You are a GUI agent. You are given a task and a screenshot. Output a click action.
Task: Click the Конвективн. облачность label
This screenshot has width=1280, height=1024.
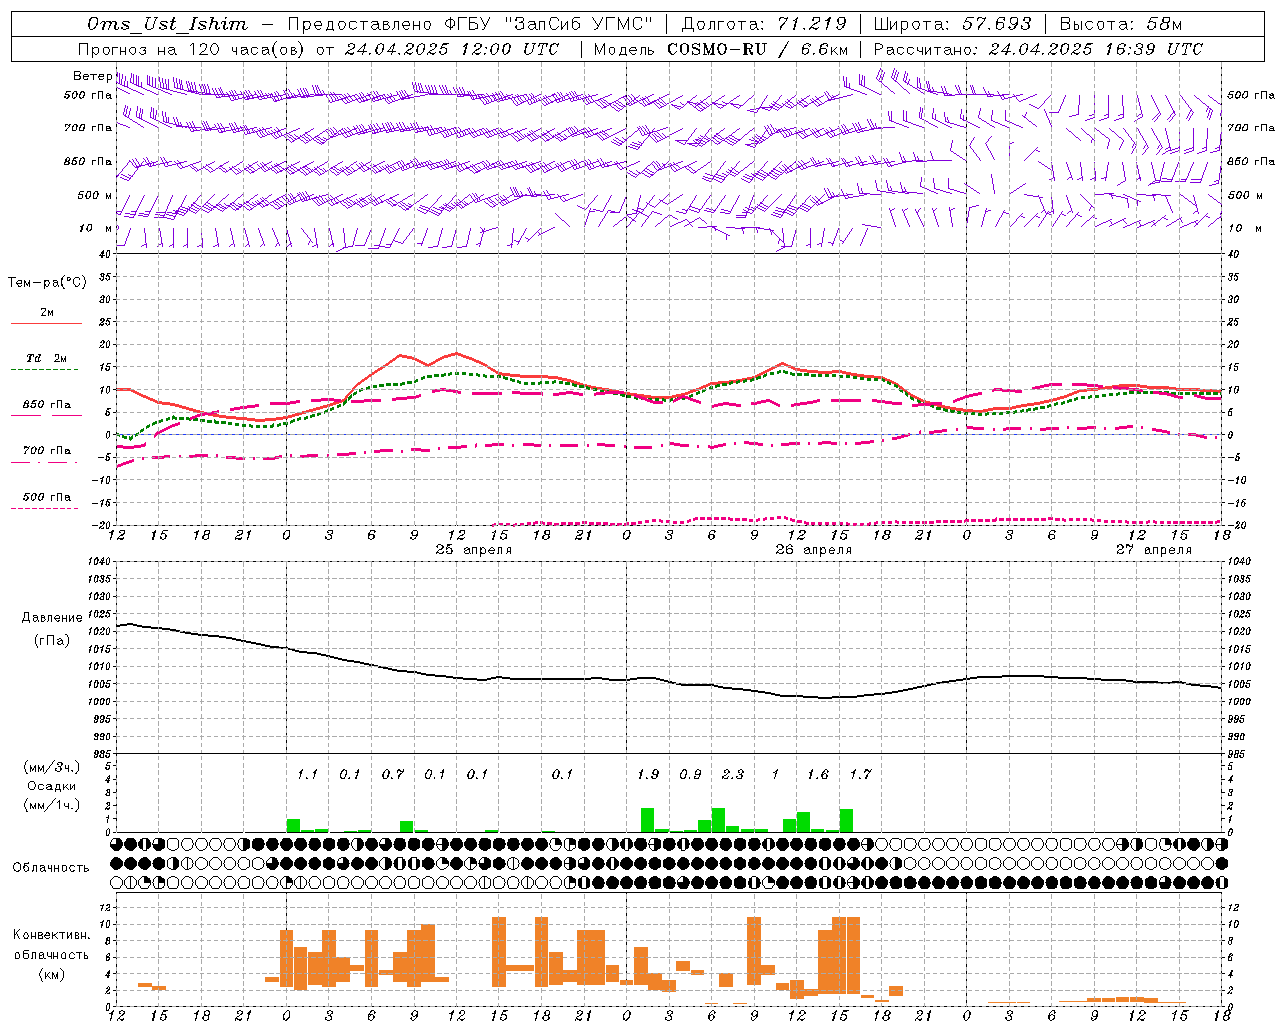(x=51, y=944)
